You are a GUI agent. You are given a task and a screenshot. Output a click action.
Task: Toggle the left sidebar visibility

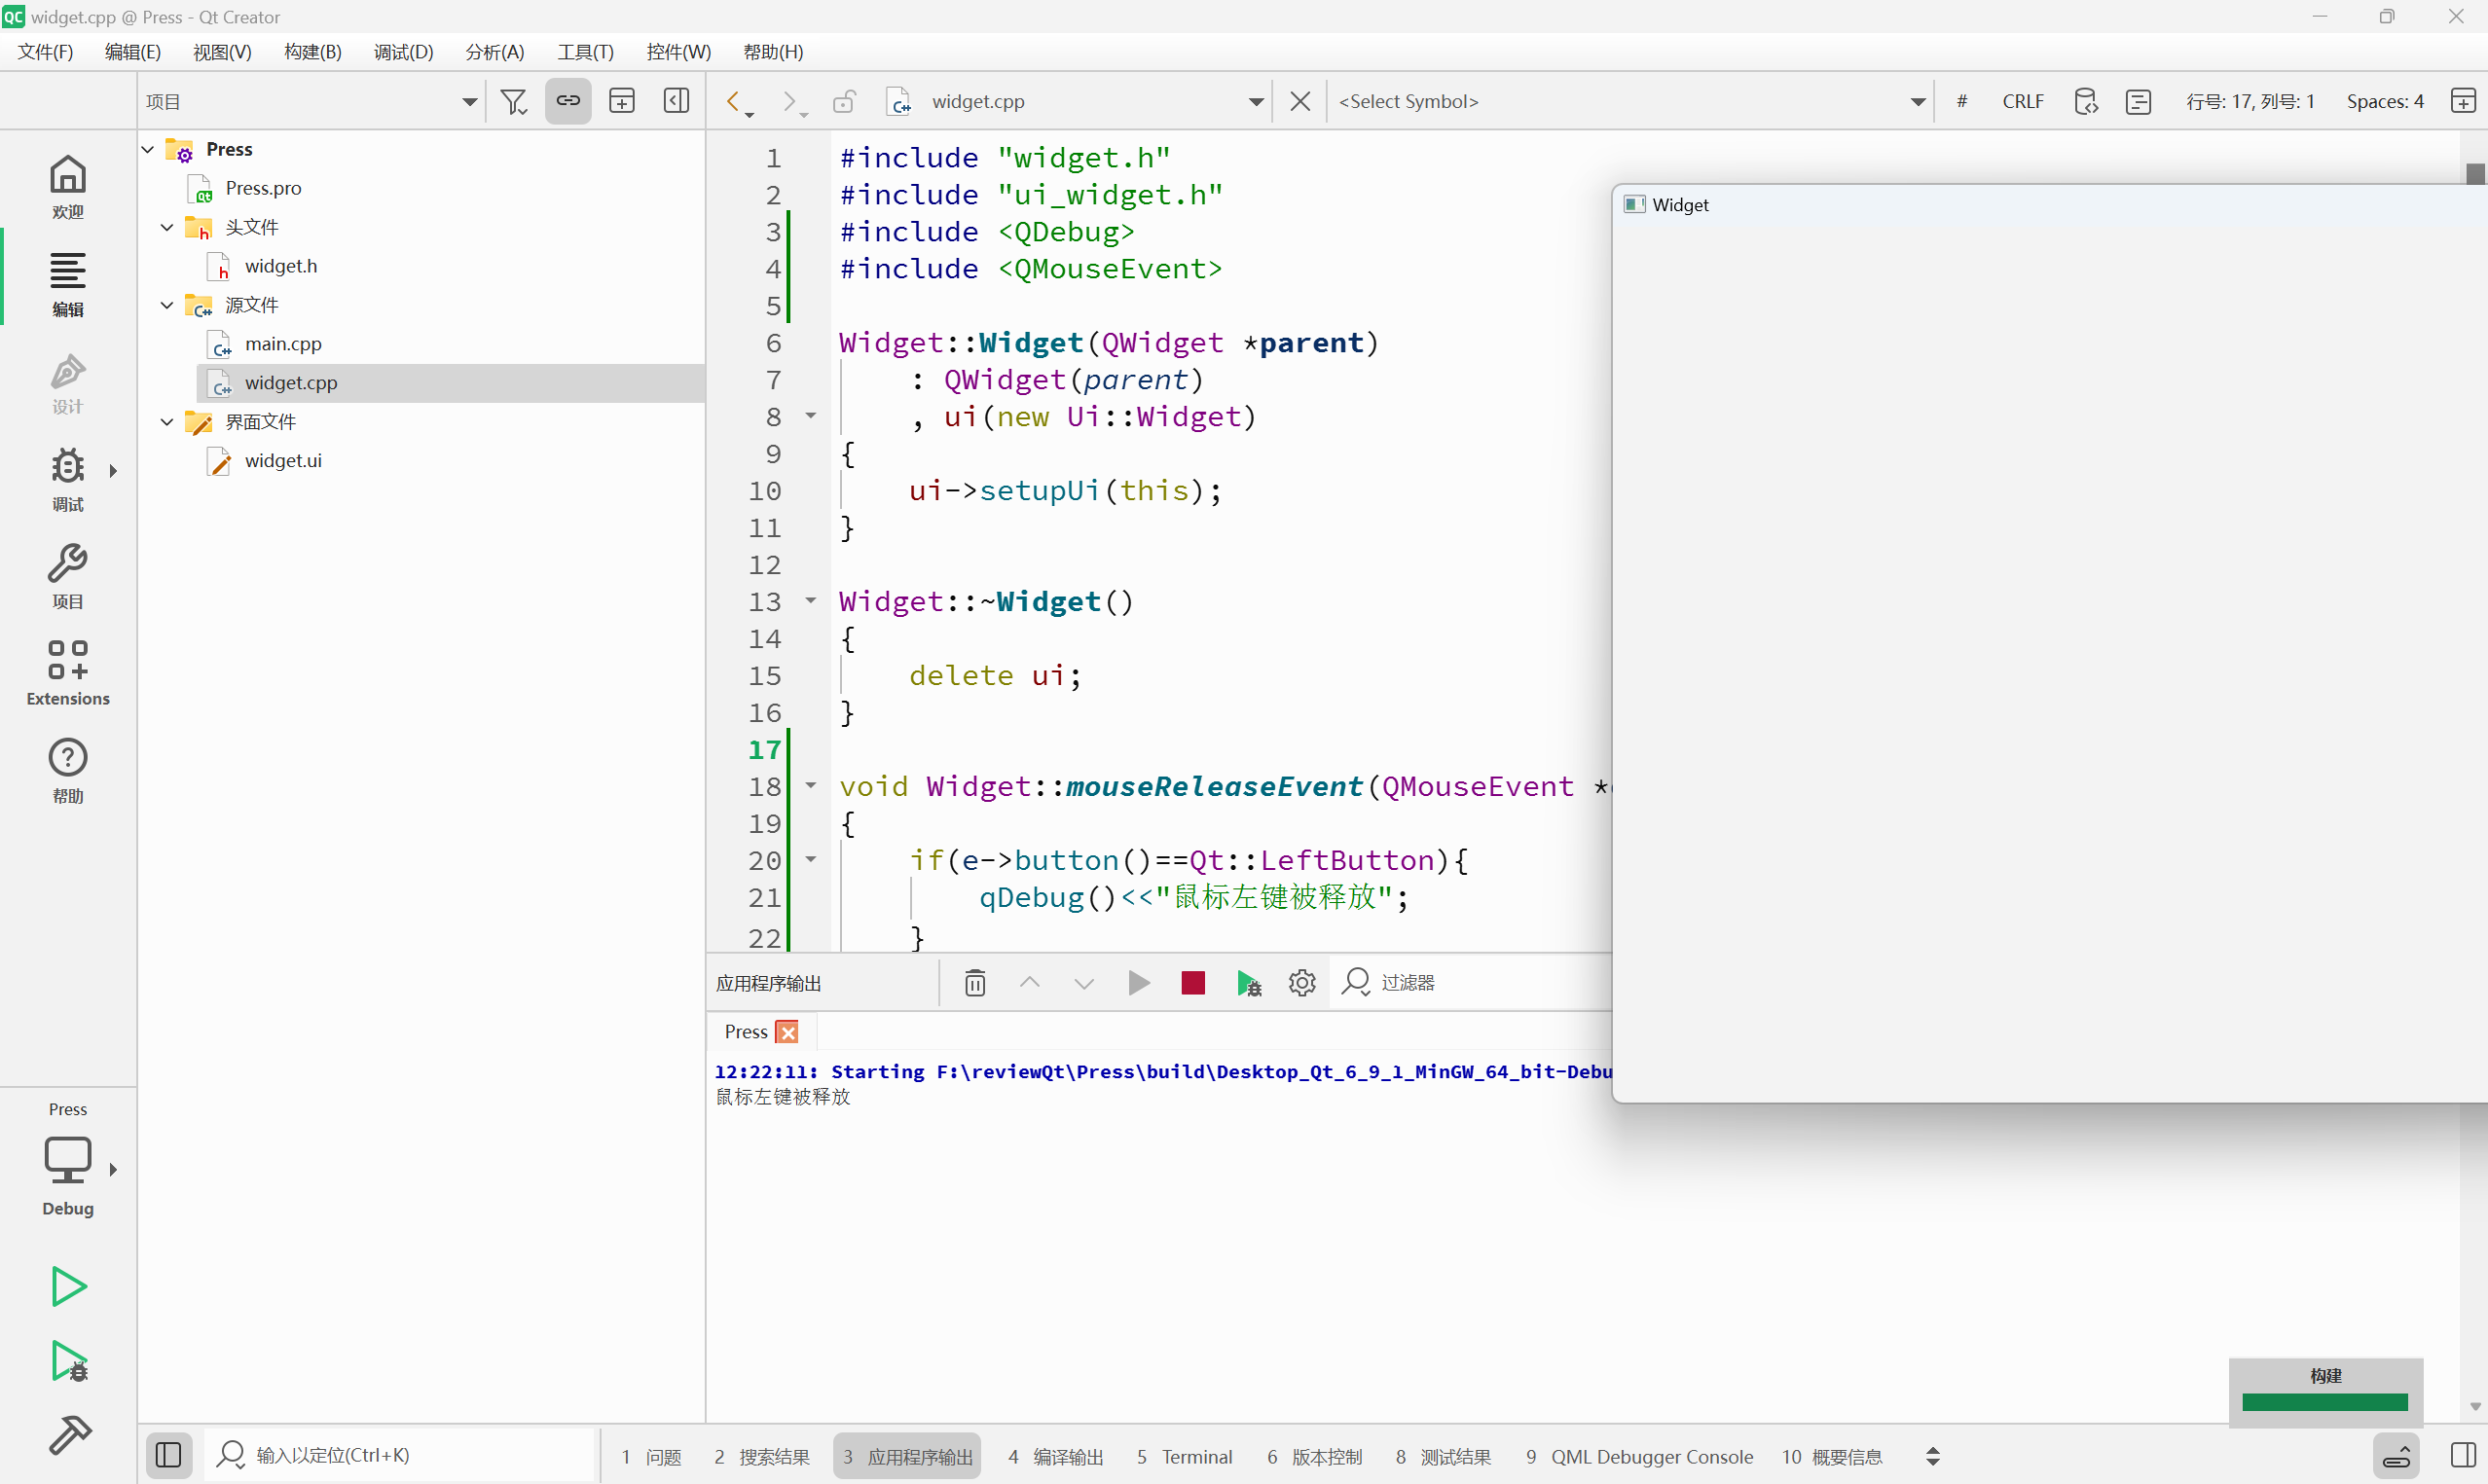pos(168,1455)
